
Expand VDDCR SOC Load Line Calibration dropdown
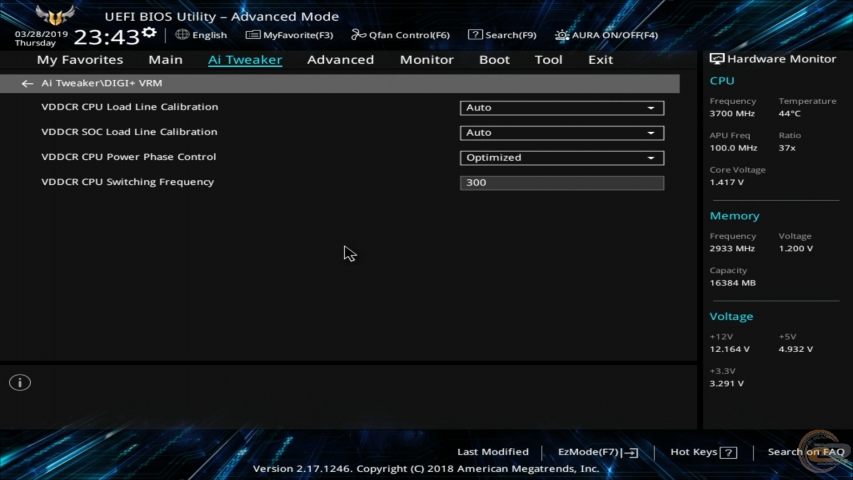point(561,133)
